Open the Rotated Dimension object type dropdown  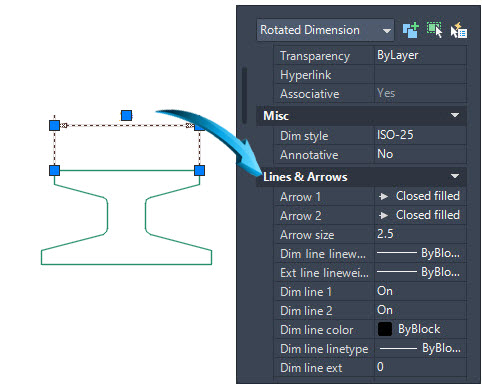[325, 30]
